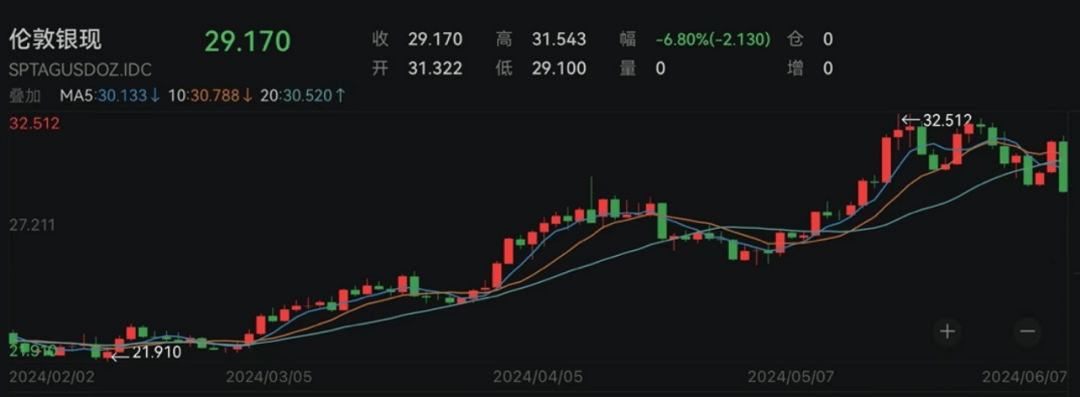Click the arrow beside 21.910 low marker
The image size is (1080, 397).
(x=121, y=356)
